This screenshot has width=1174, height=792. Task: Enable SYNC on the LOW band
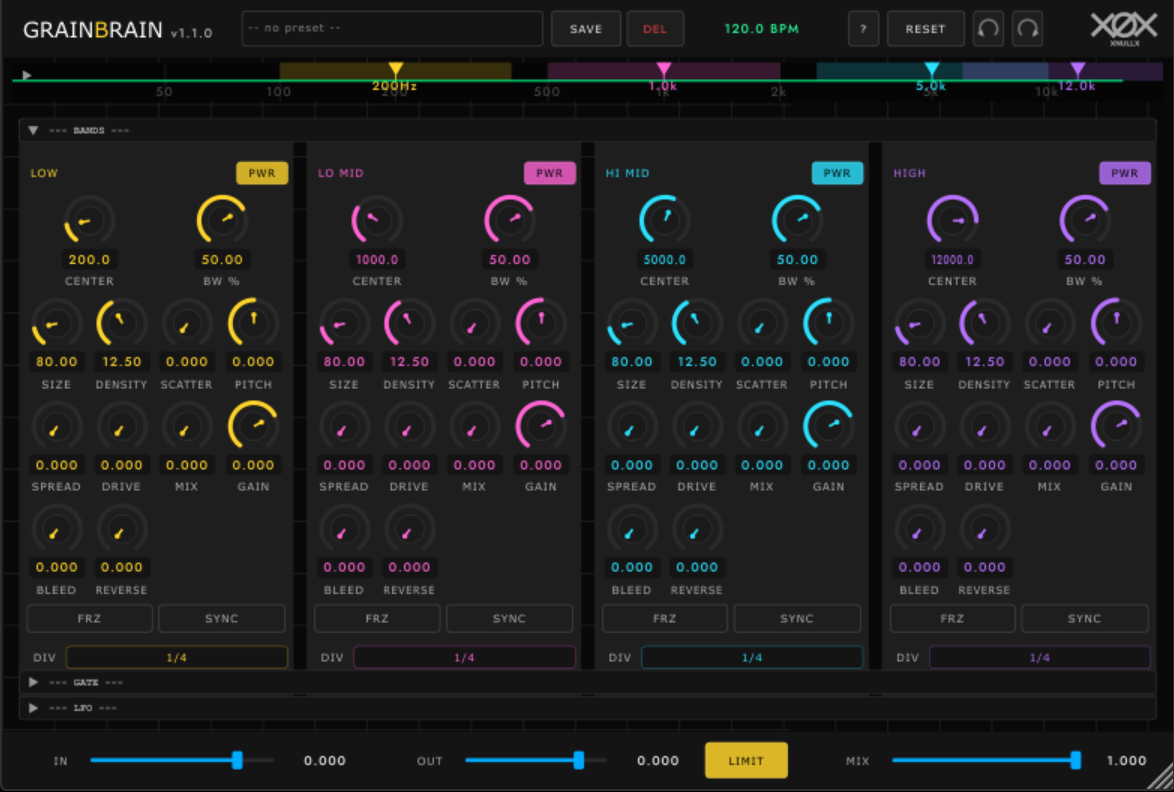click(222, 618)
